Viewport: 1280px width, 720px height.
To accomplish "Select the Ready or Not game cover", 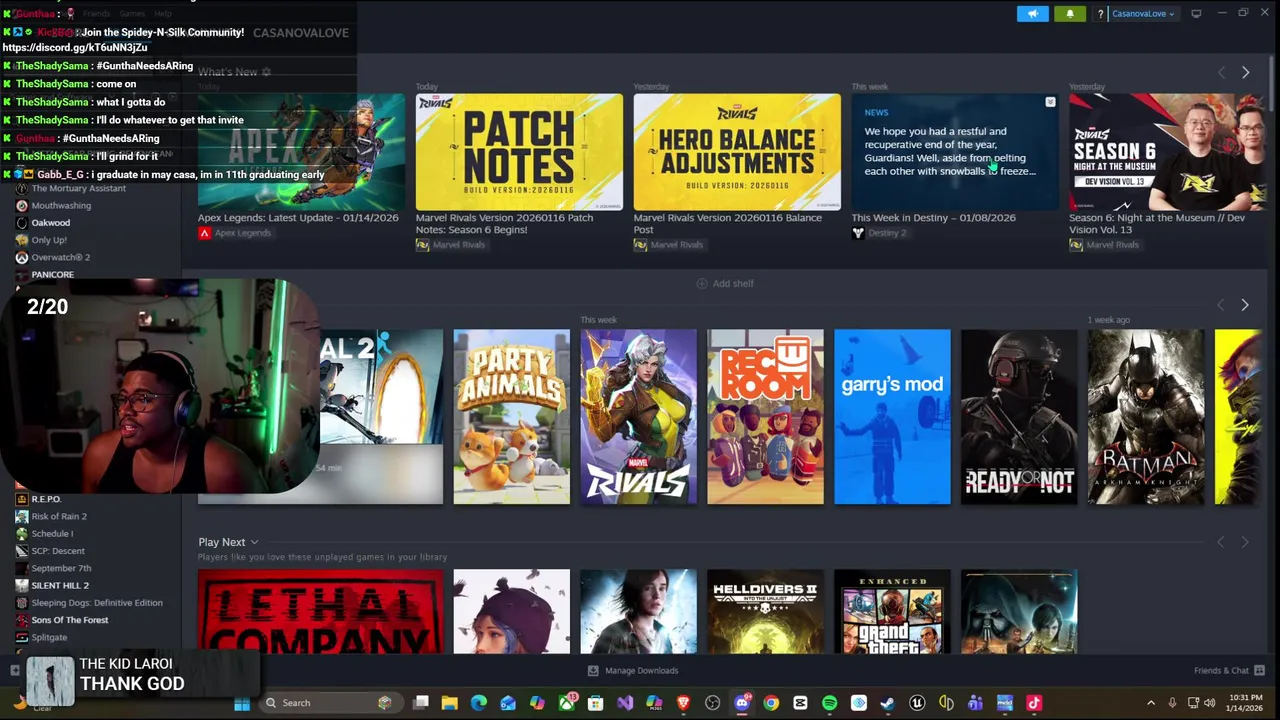I will [x=1019, y=417].
